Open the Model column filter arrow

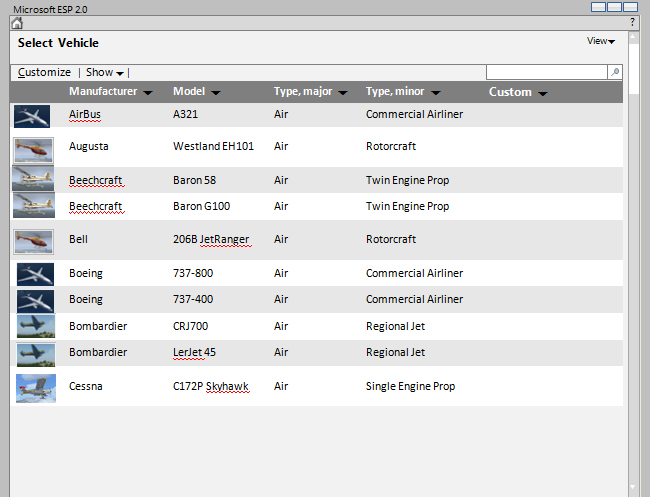point(216,93)
